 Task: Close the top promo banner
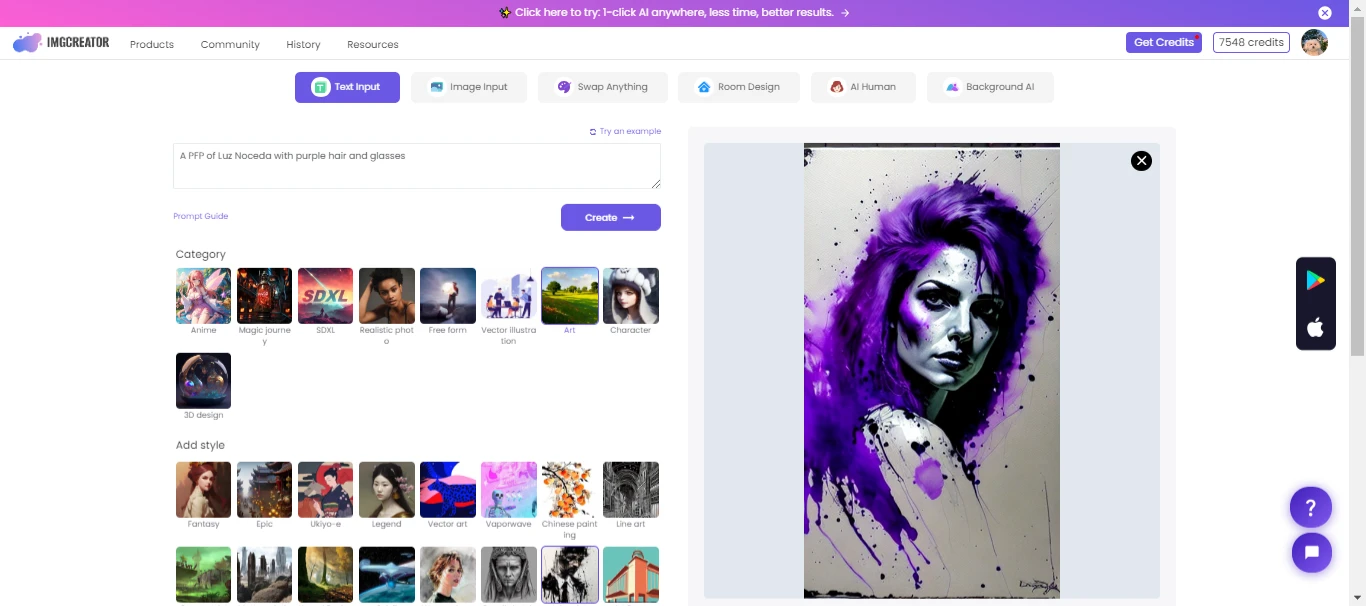[x=1325, y=13]
